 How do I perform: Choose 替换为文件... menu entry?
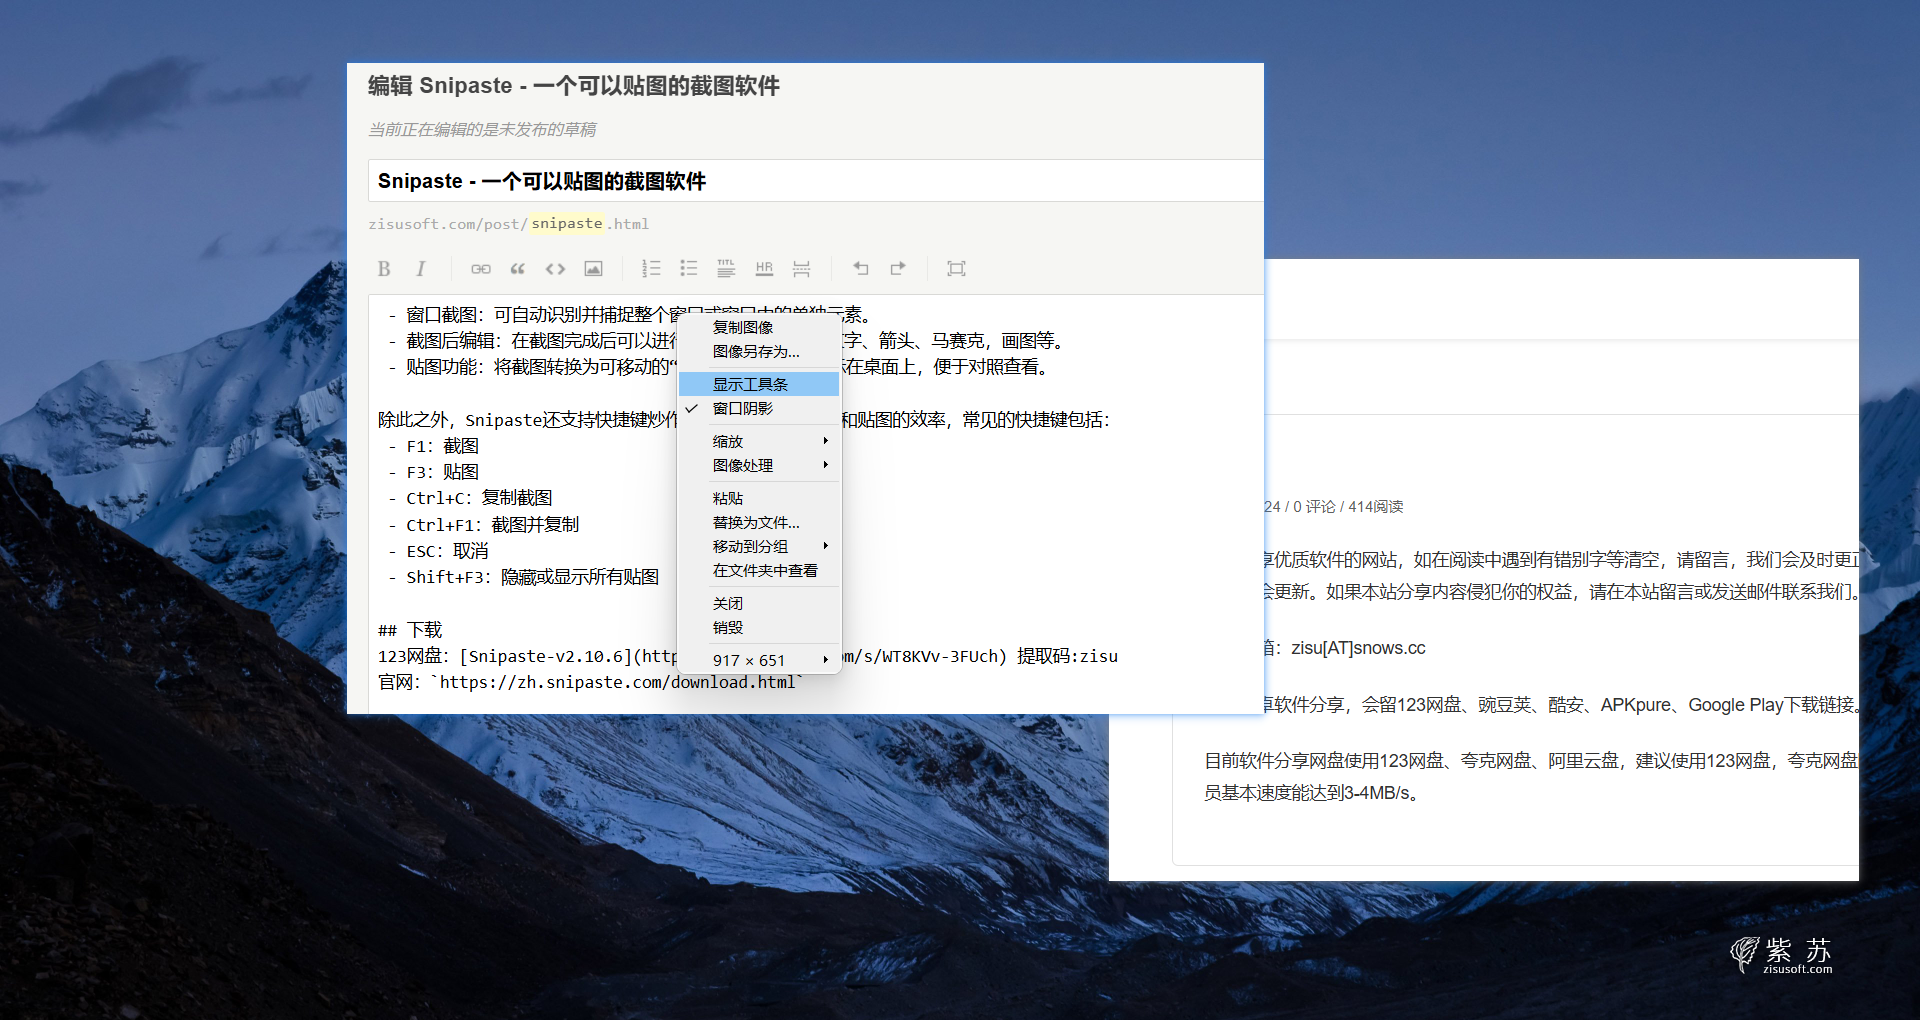click(x=759, y=522)
